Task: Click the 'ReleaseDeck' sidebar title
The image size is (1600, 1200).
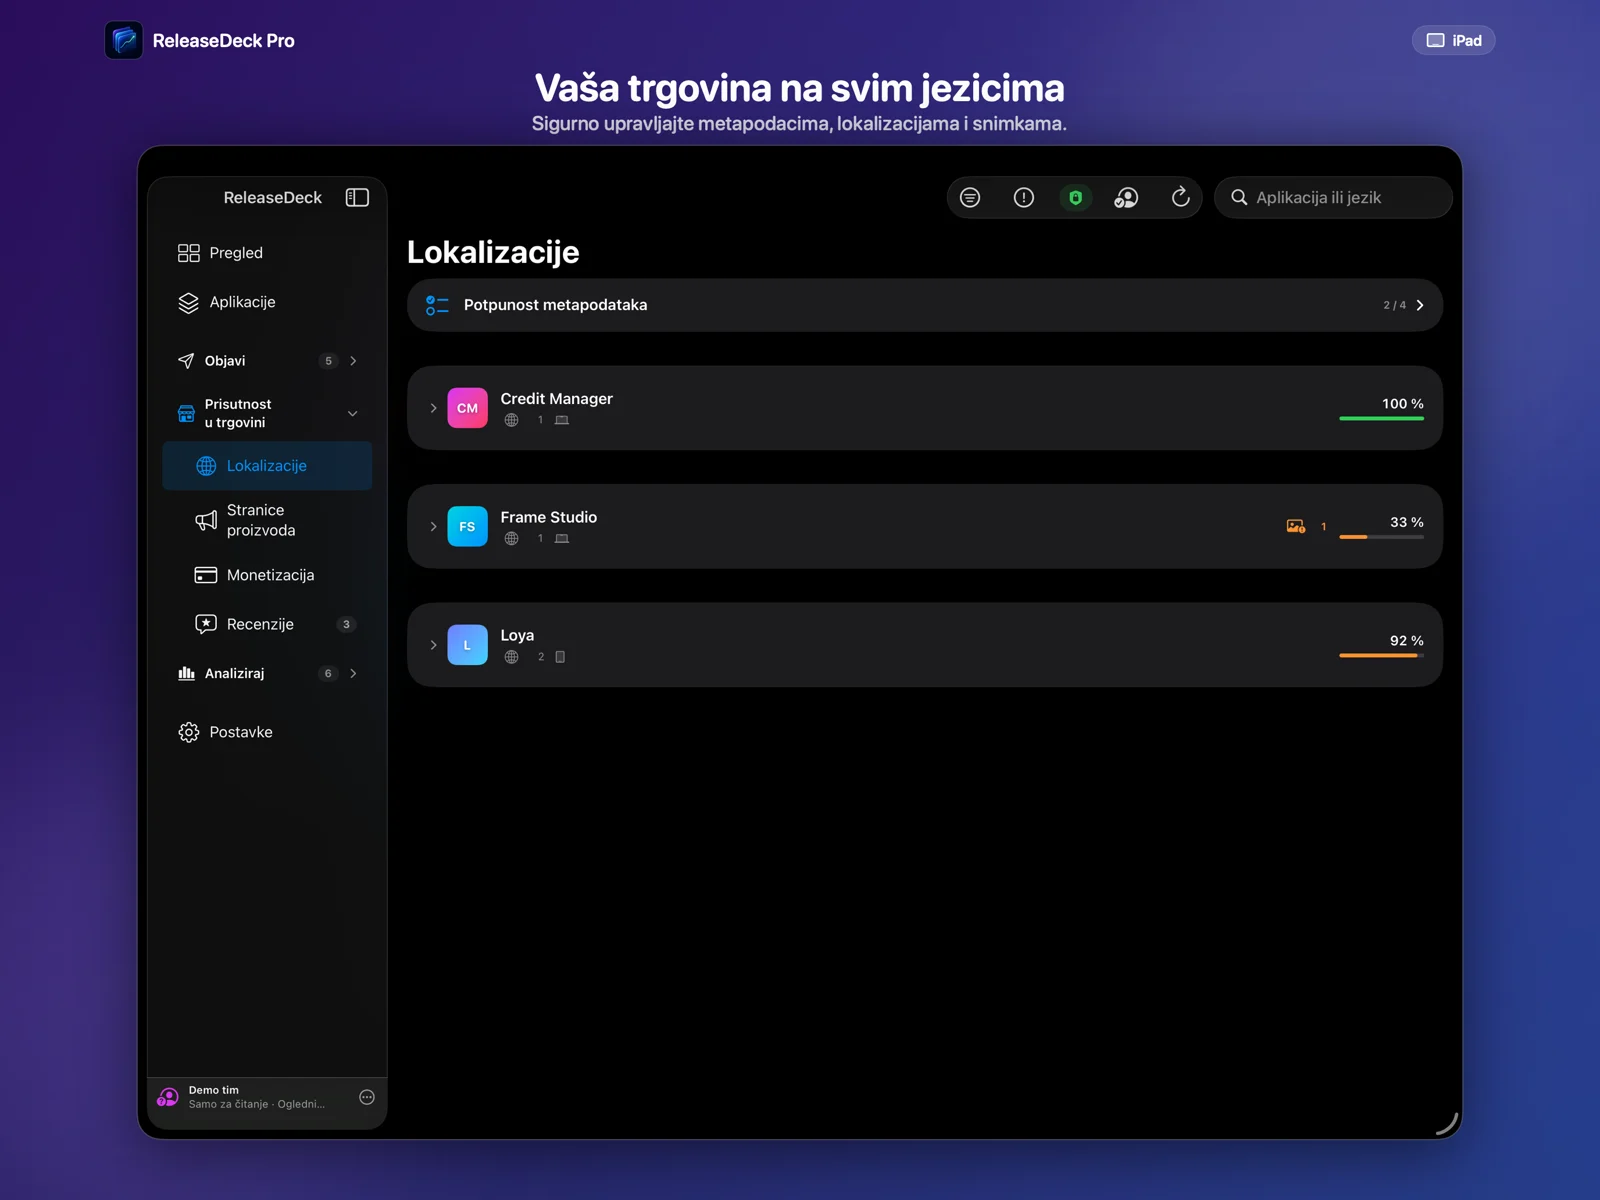Action: click(273, 197)
